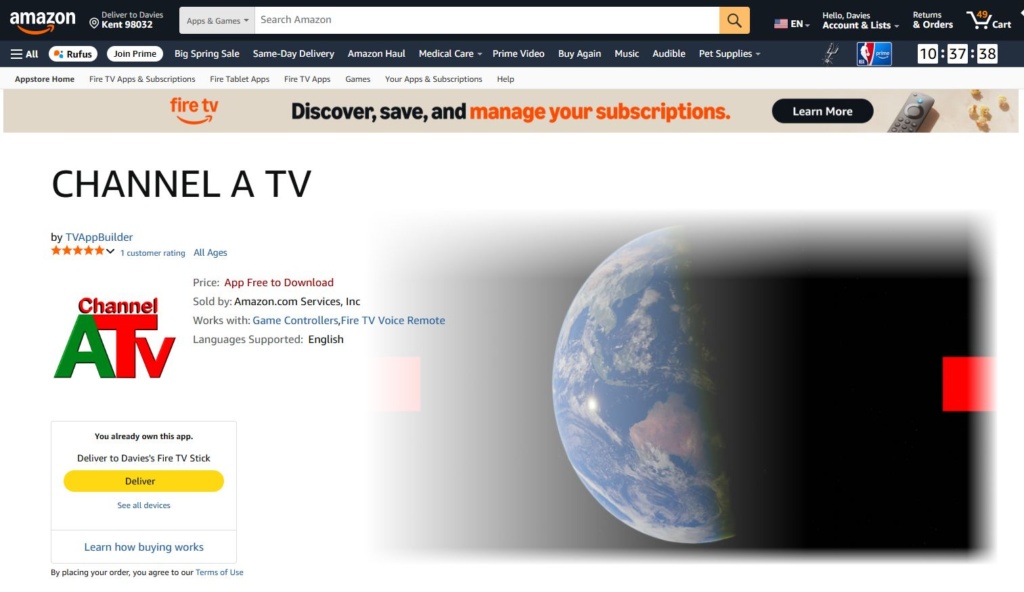This screenshot has width=1024, height=592.
Task: Open Big Spring Sale
Action: pyautogui.click(x=206, y=54)
